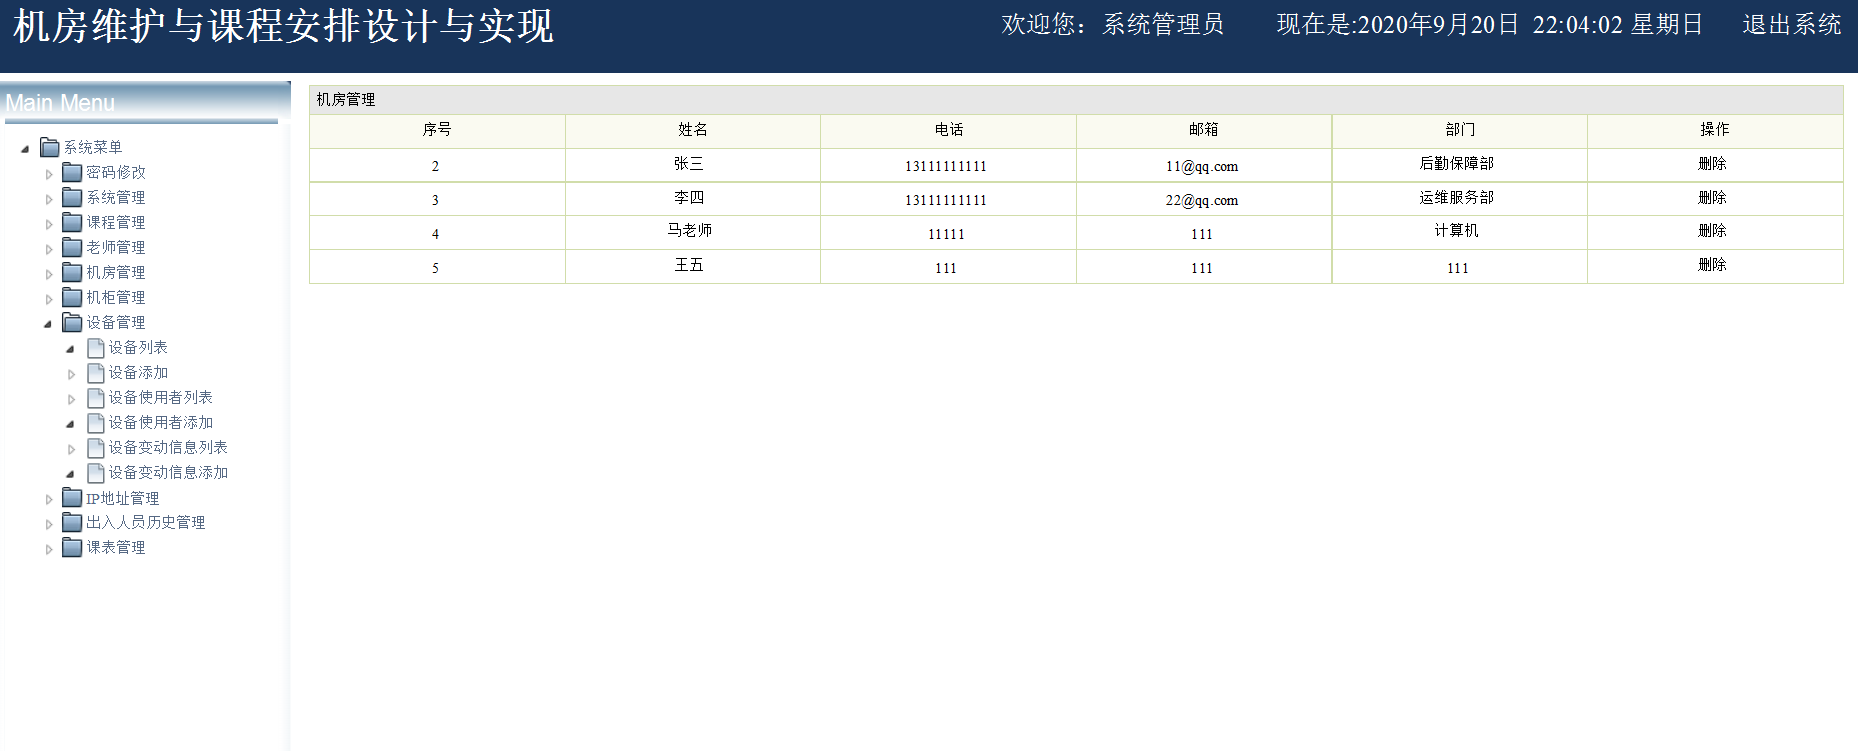The image size is (1858, 751).
Task: Click 退出系统 to log out
Action: tap(1791, 25)
